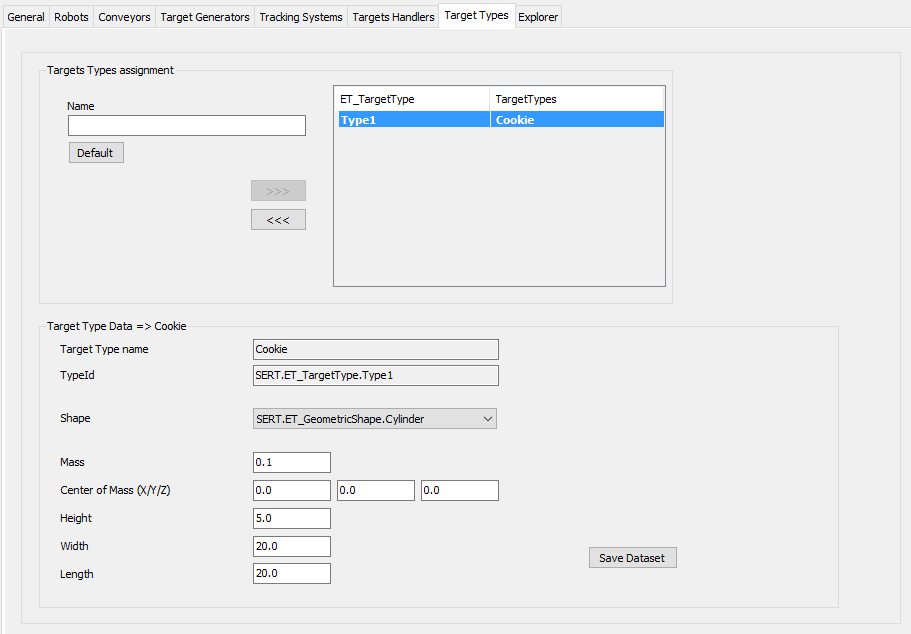Switch to Targets Handlers tab
911x634 pixels.
pyautogui.click(x=393, y=17)
